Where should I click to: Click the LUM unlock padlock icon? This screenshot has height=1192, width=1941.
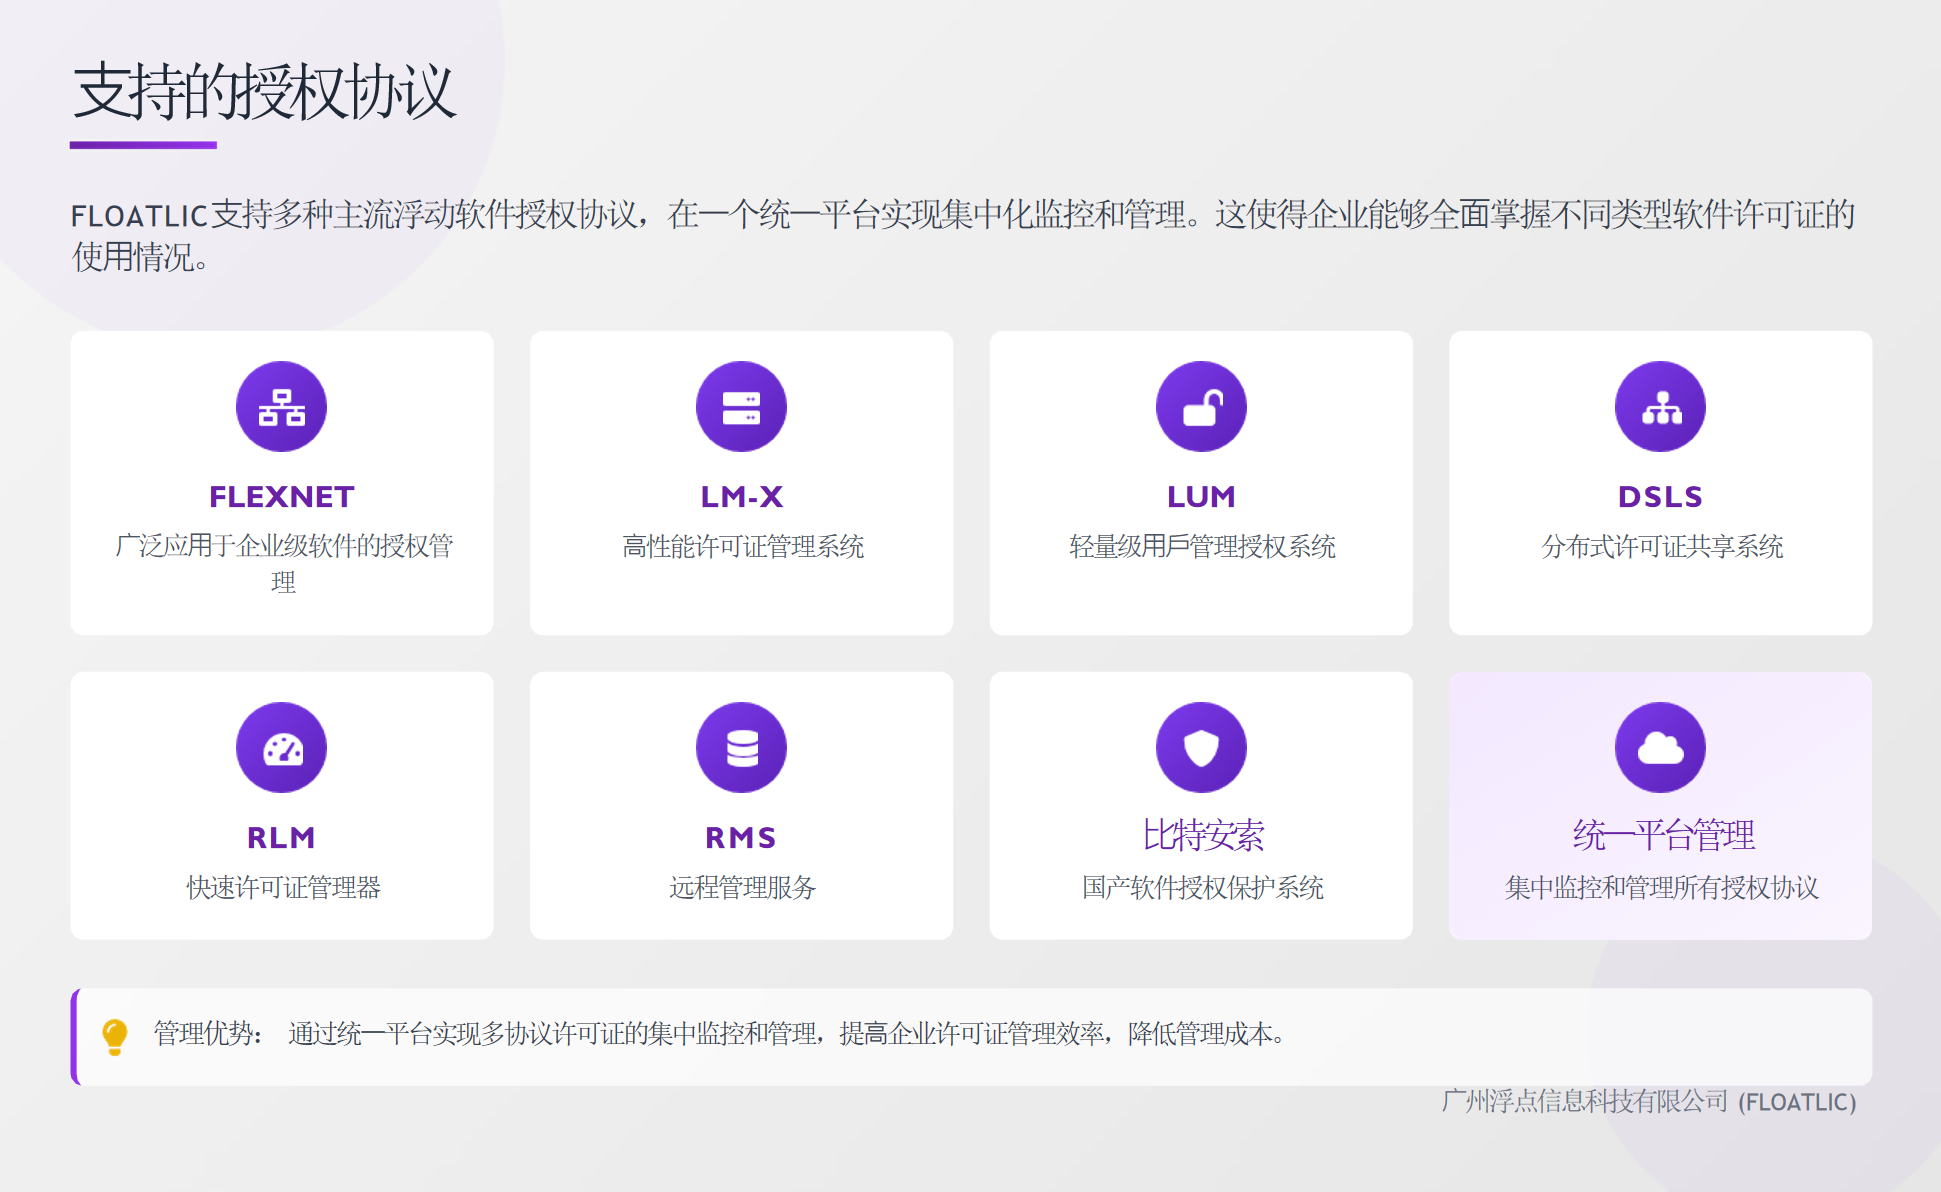point(1201,407)
